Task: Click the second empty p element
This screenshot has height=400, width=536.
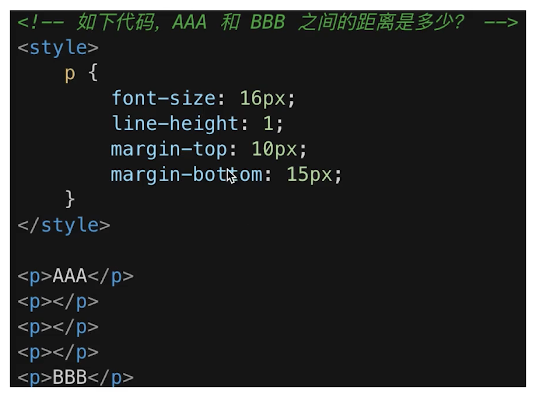Action: coord(58,327)
